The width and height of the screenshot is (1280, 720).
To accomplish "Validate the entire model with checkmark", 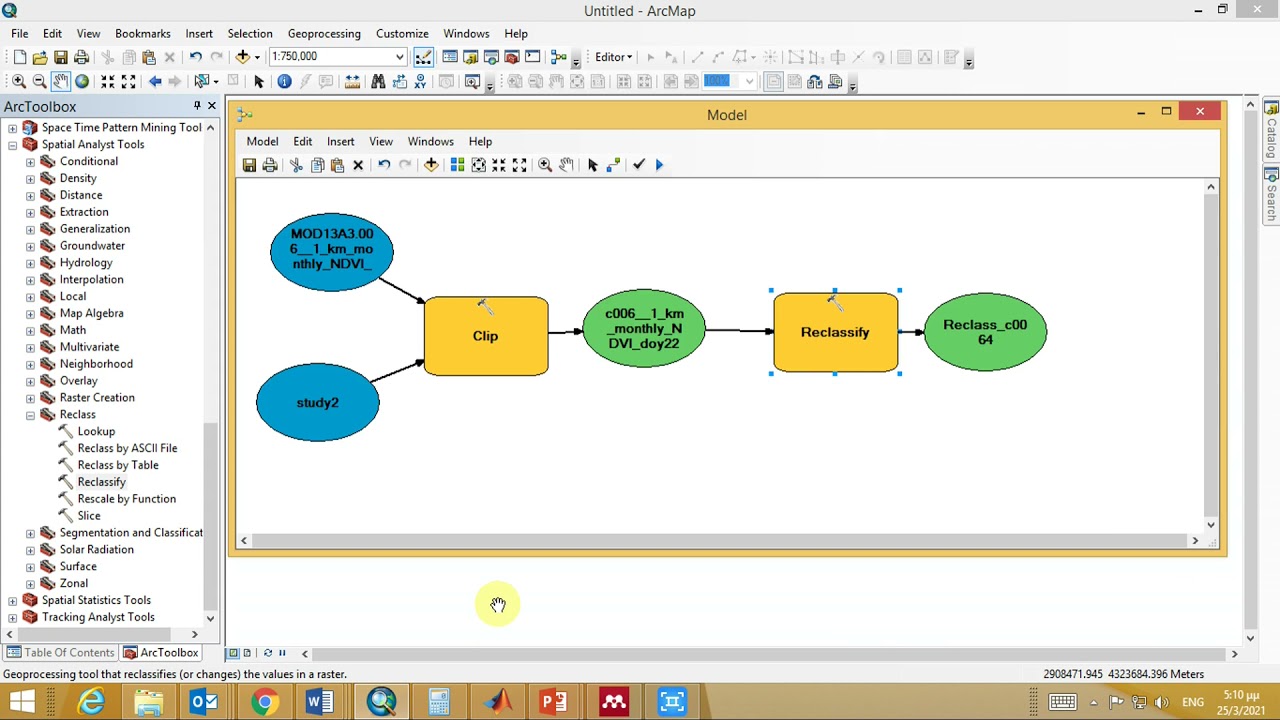I will [639, 165].
